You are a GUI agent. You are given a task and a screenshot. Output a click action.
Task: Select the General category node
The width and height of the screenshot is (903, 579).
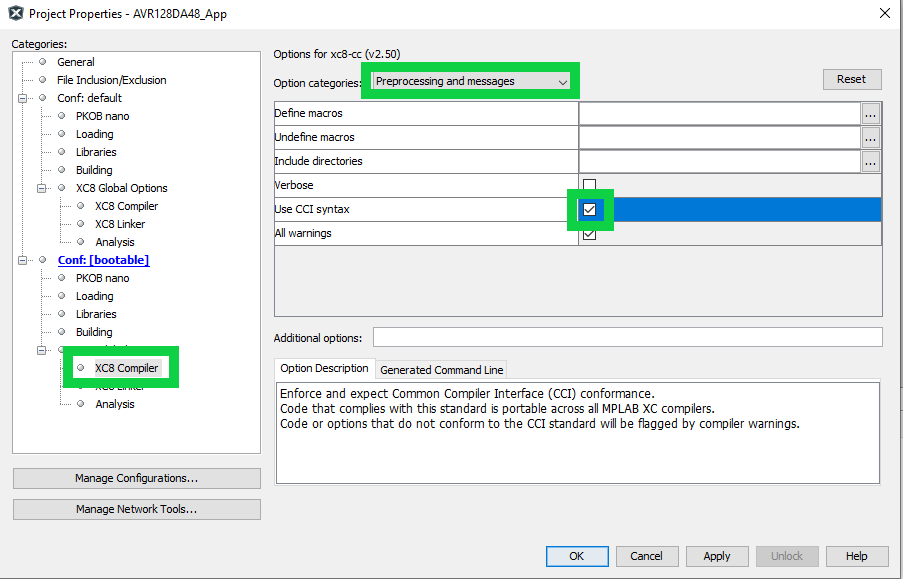tap(75, 62)
